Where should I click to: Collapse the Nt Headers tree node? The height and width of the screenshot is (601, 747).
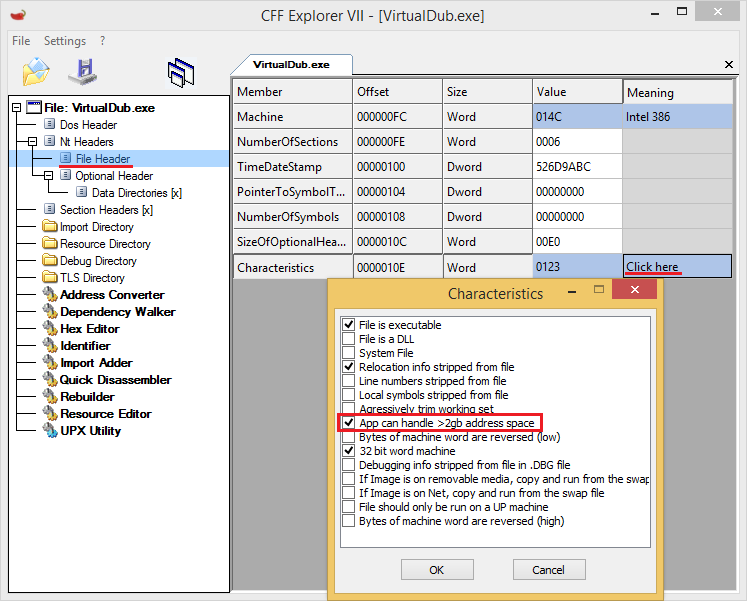(33, 142)
